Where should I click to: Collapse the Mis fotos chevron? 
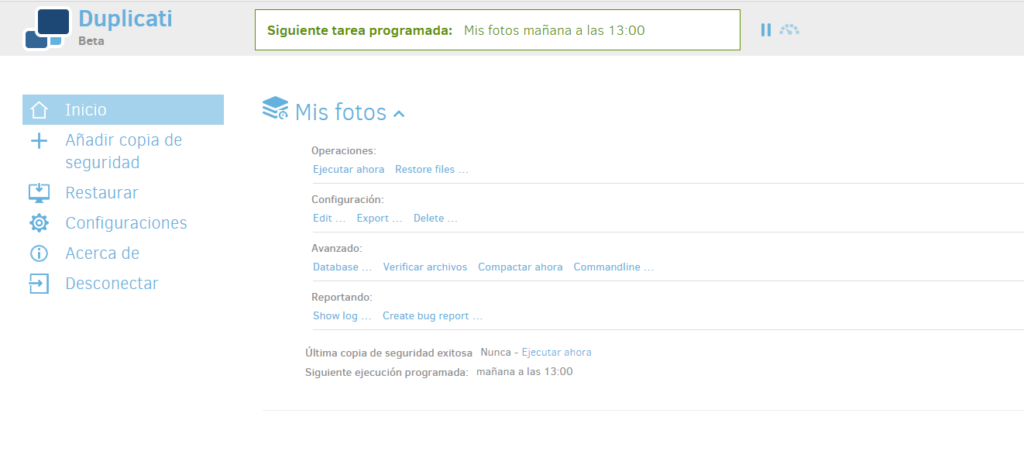point(399,114)
